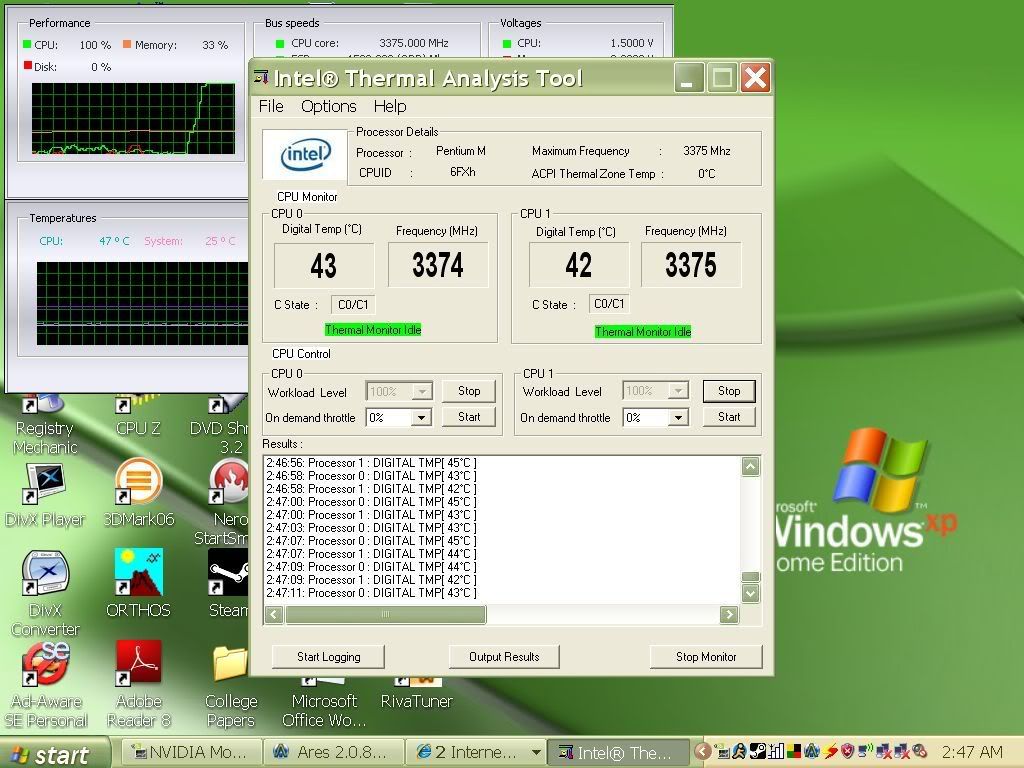Click the Stop Monitor button
This screenshot has height=768, width=1024.
pos(706,657)
